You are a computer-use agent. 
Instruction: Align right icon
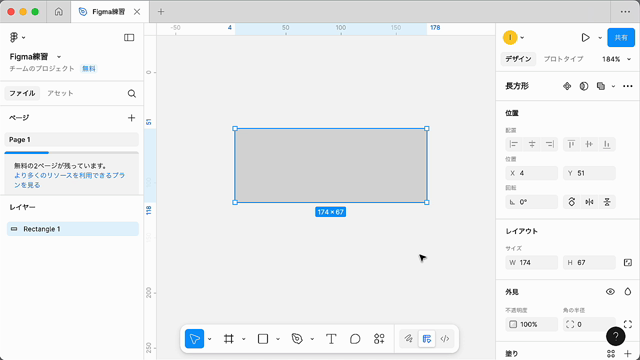[x=550, y=144]
